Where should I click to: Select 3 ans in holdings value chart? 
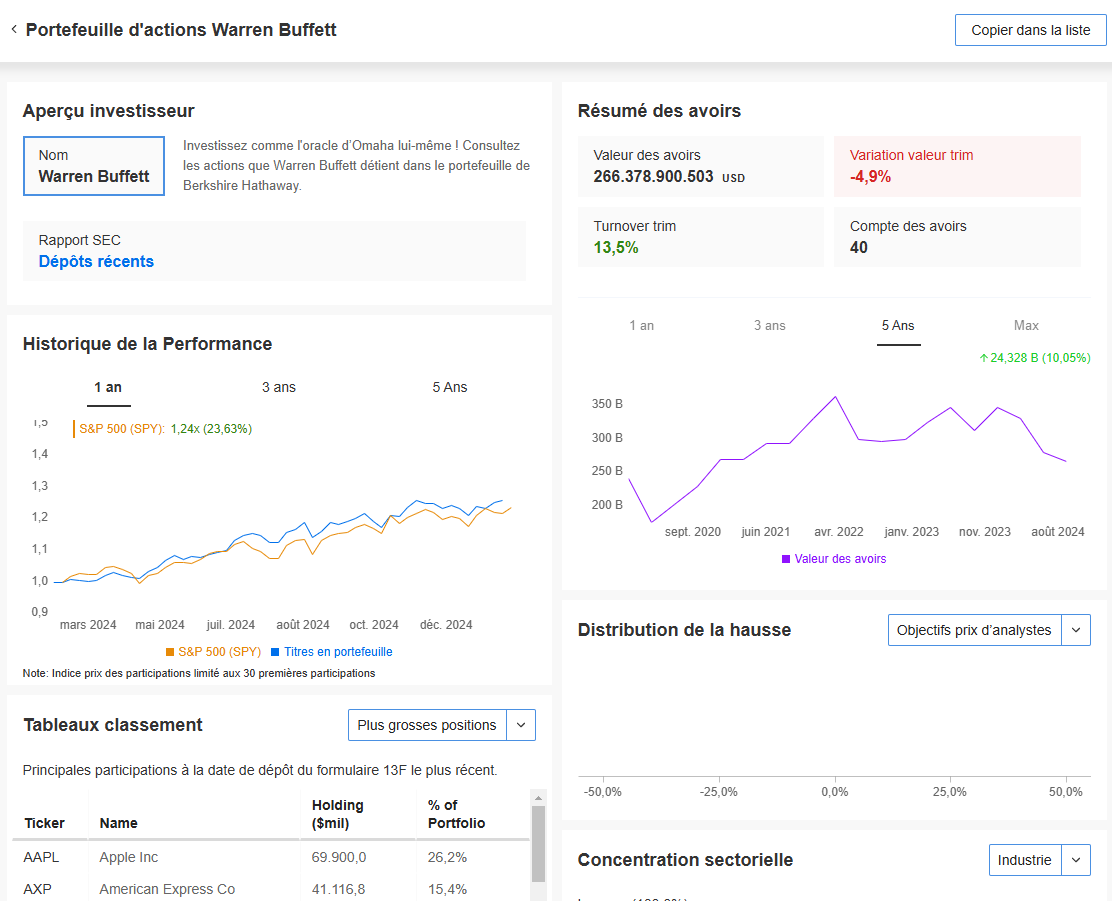point(769,326)
